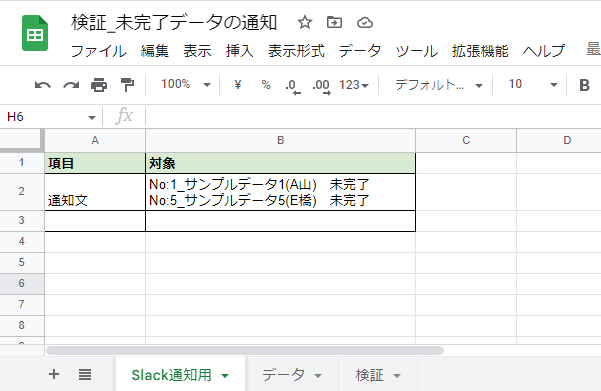This screenshot has width=601, height=391.
Task: Open the データ menu
Action: (360, 51)
